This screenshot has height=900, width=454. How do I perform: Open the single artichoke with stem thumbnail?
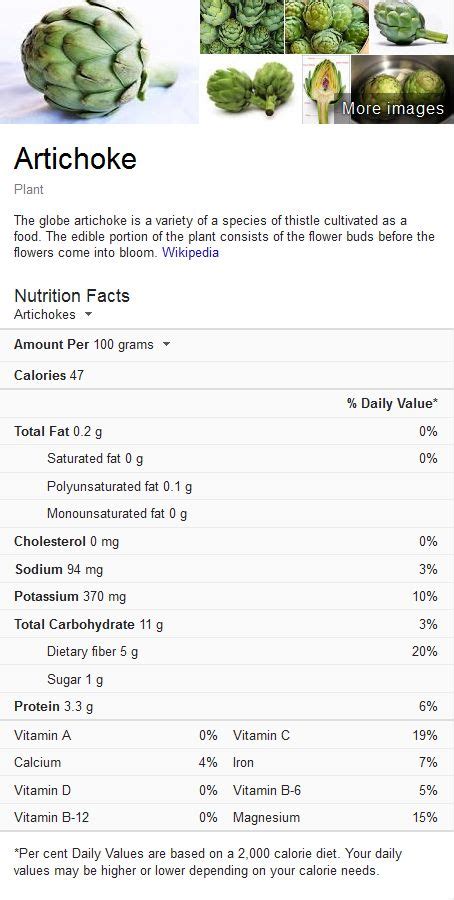(411, 27)
